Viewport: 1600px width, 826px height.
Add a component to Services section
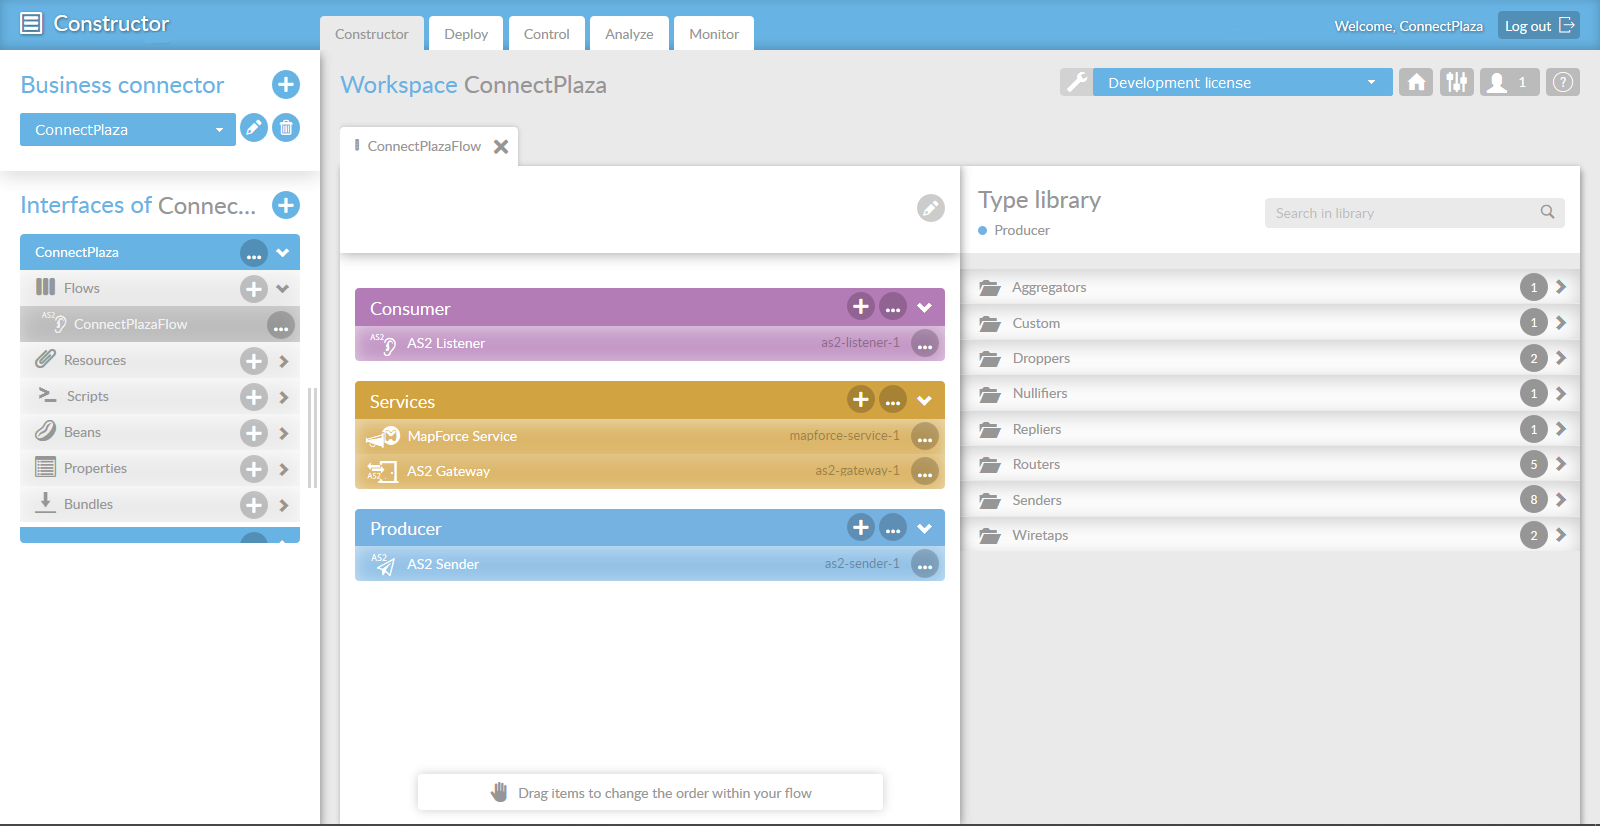click(861, 399)
